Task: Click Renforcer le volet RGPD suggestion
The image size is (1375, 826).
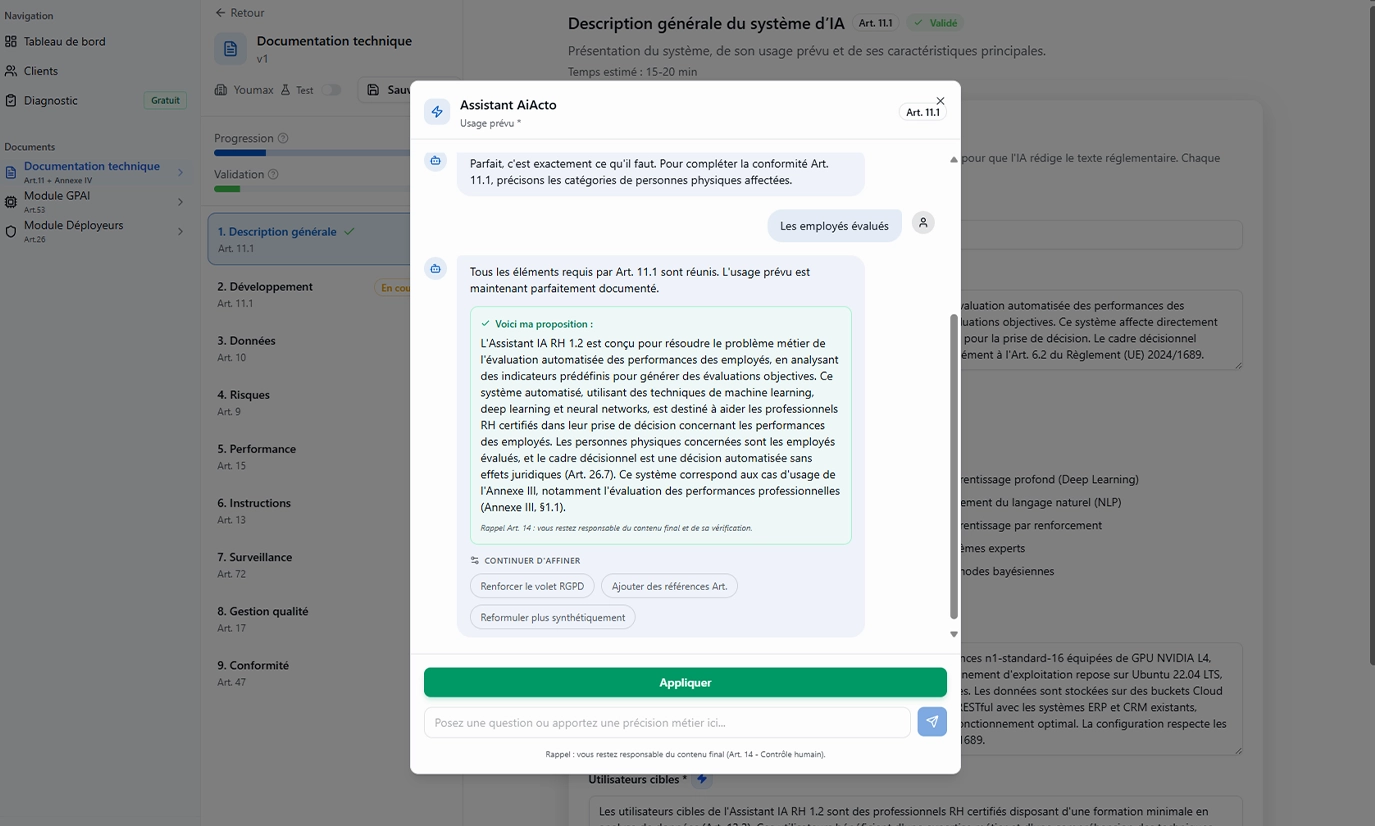Action: [532, 585]
